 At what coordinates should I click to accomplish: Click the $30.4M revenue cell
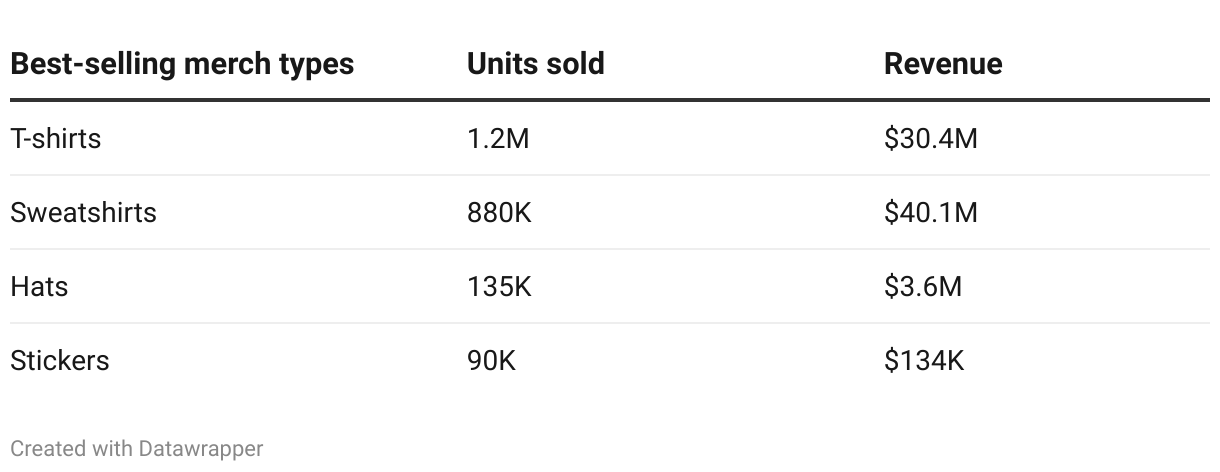(931, 138)
